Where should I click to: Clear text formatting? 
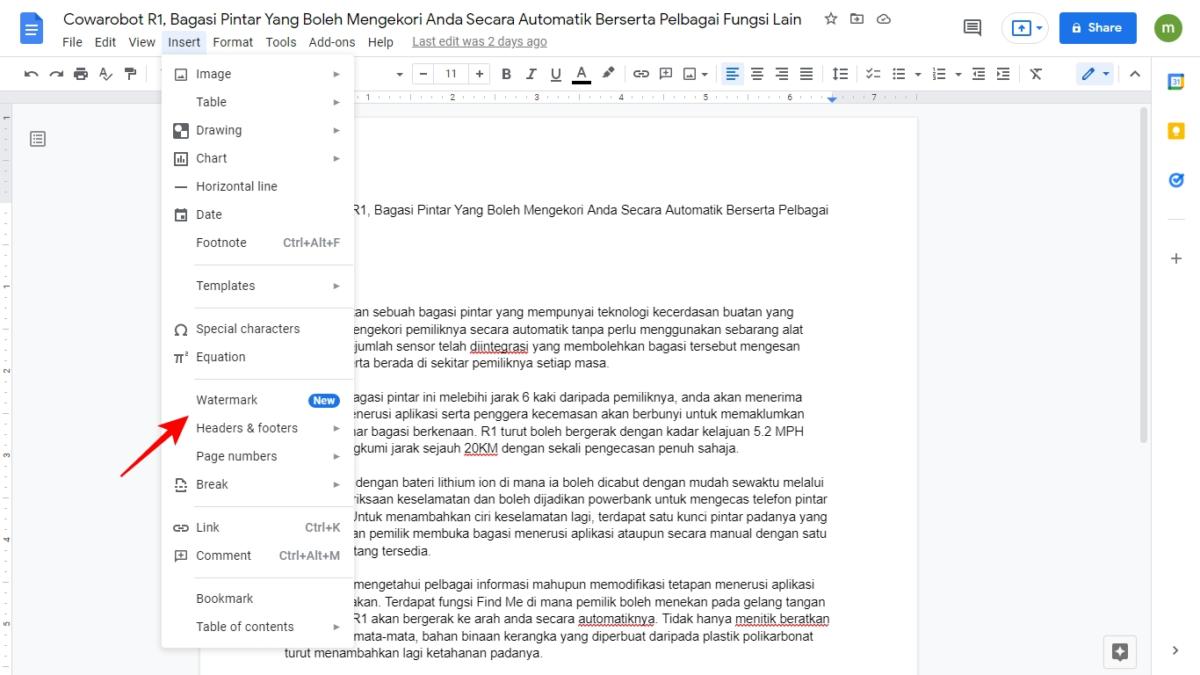tap(1036, 74)
